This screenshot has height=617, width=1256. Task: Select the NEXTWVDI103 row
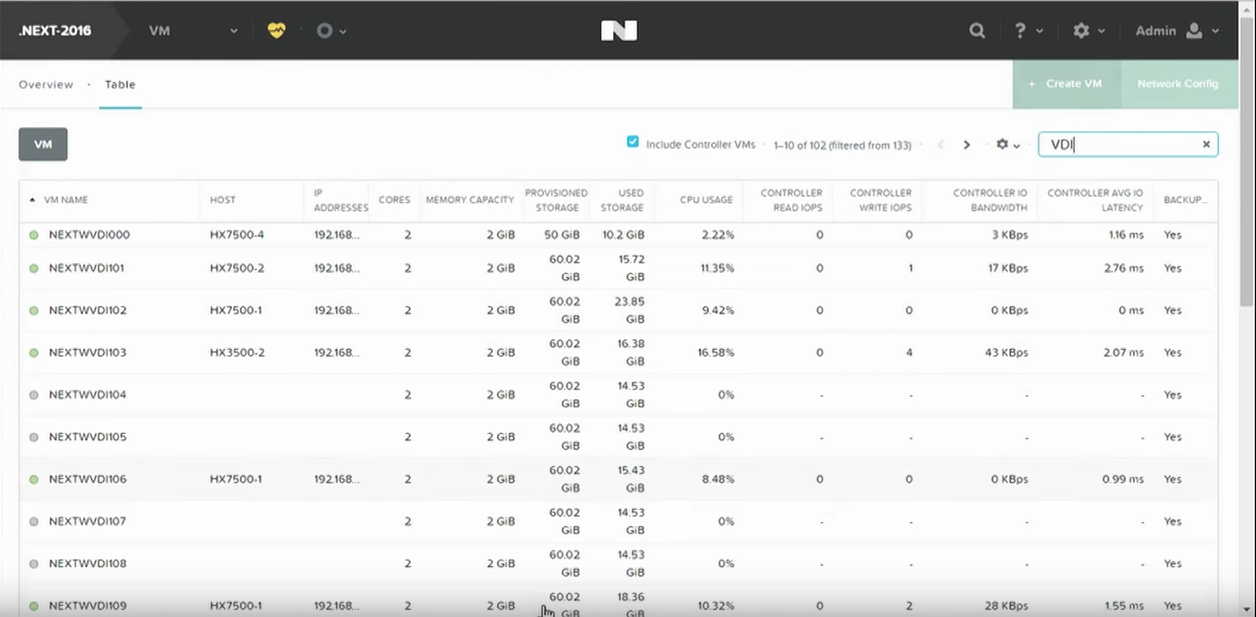tap(618, 353)
